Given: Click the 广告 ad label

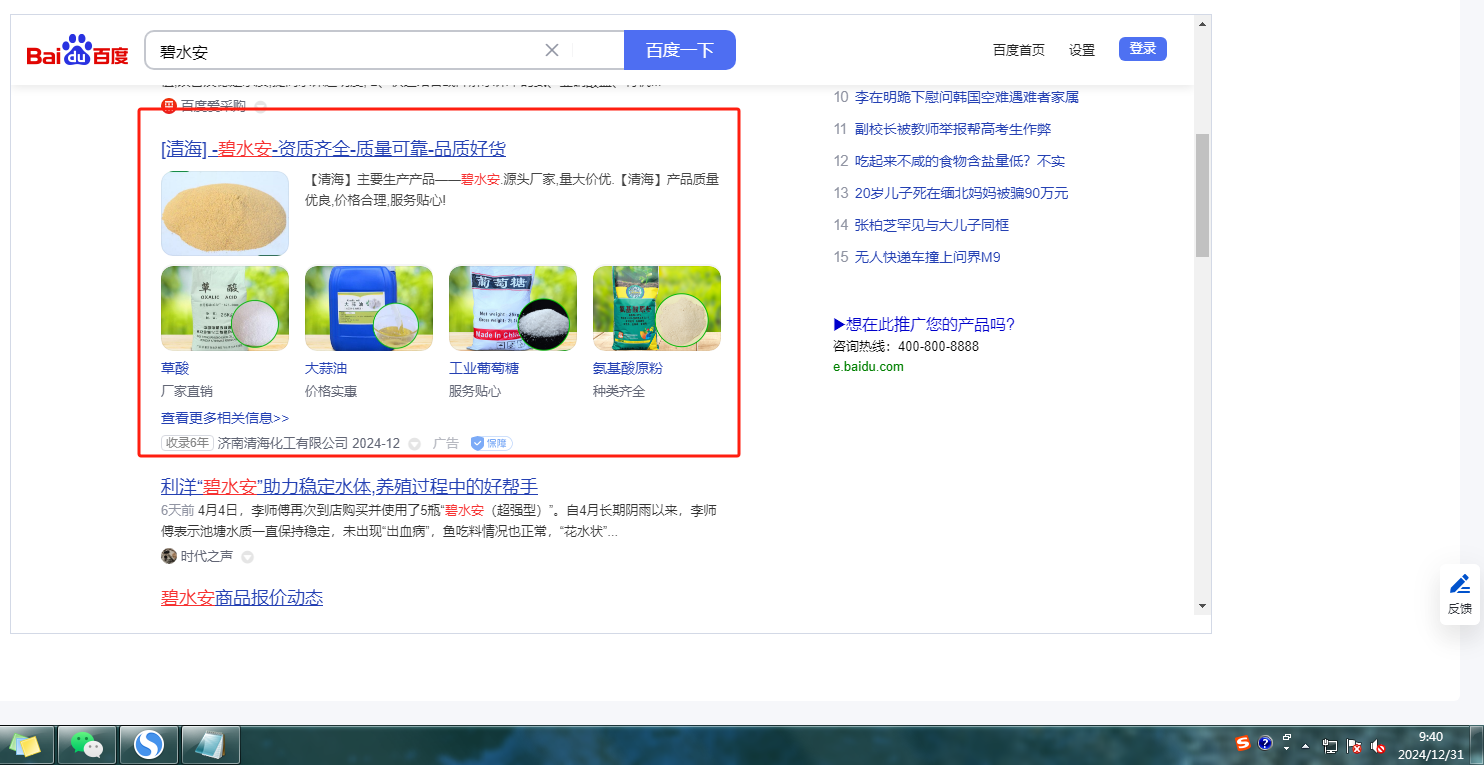Looking at the screenshot, I should pyautogui.click(x=446, y=443).
